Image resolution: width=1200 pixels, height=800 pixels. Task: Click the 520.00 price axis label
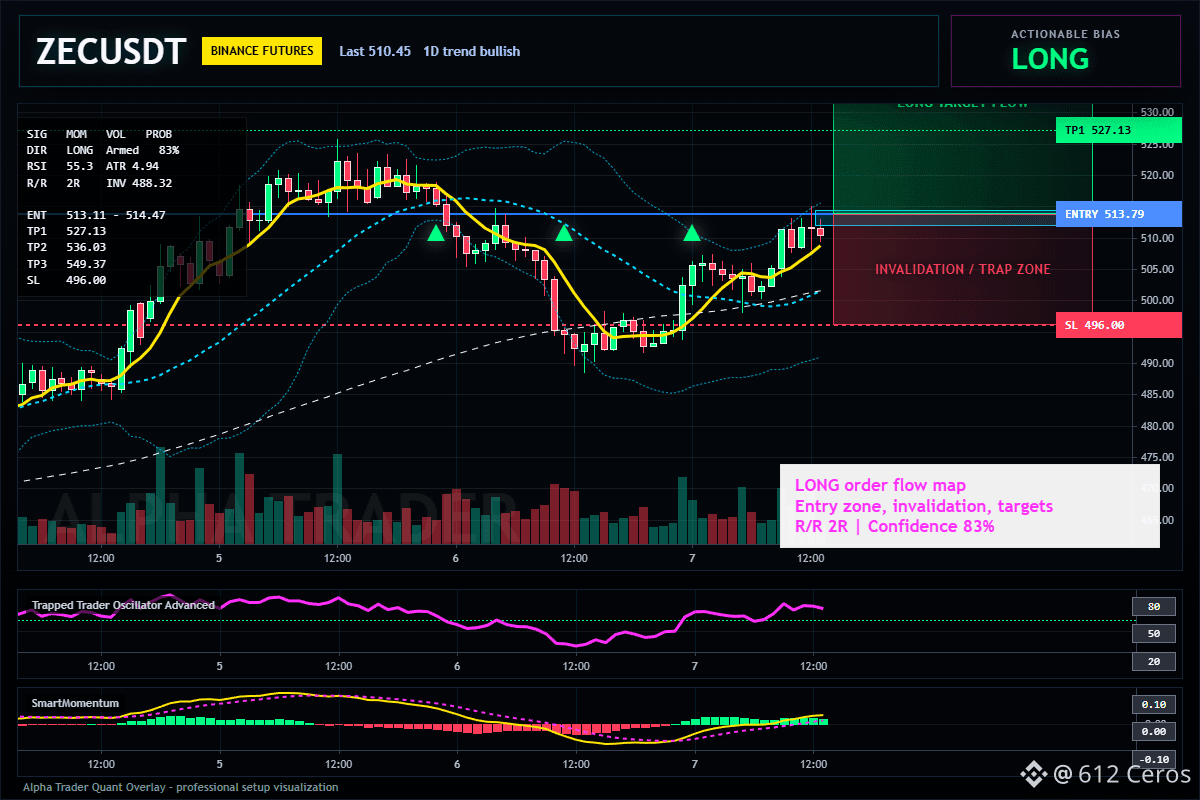point(1156,175)
